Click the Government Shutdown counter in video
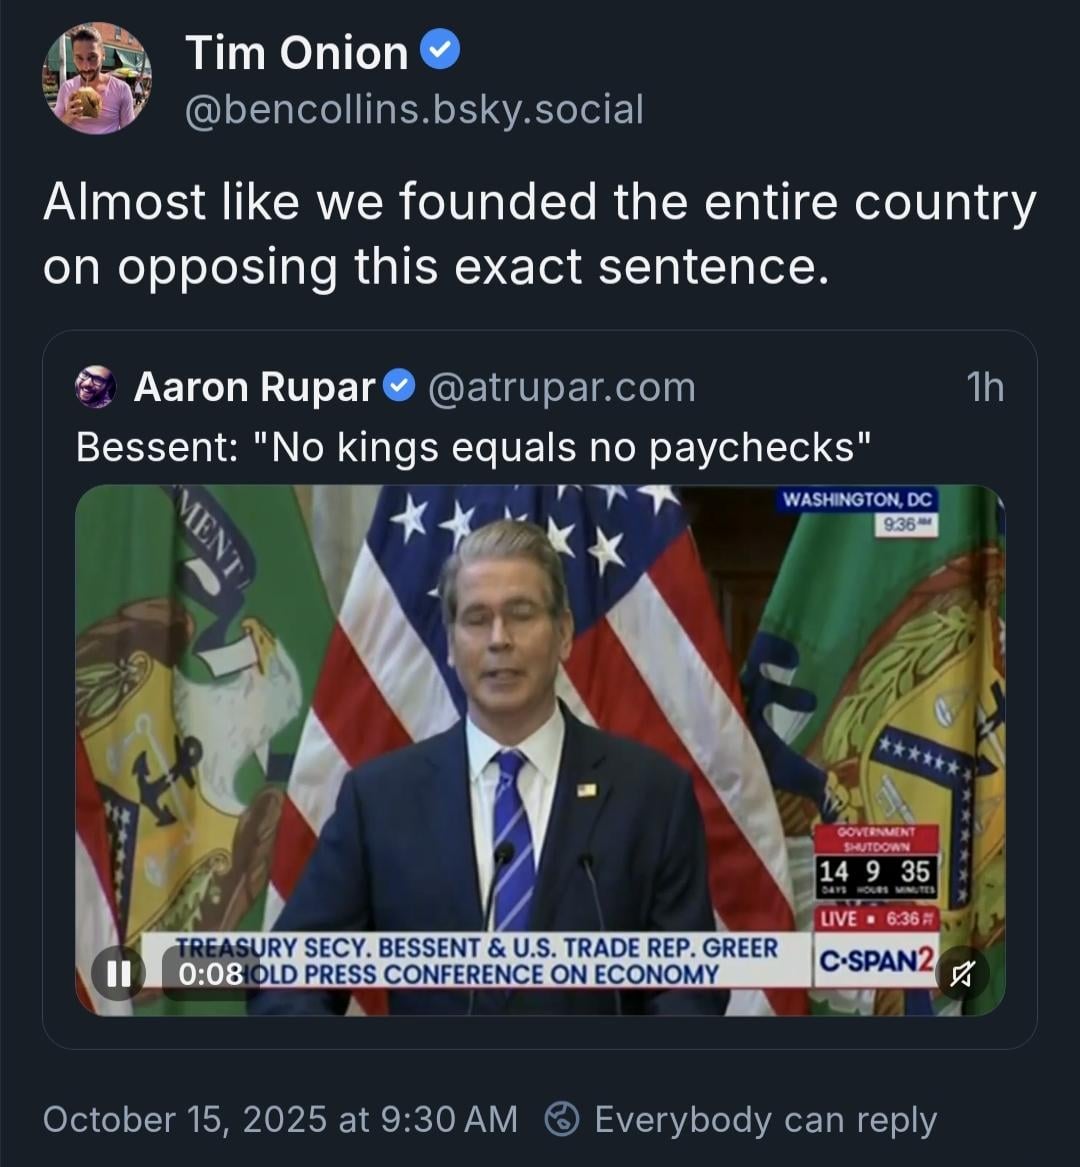Image resolution: width=1080 pixels, height=1167 pixels. pos(875,861)
